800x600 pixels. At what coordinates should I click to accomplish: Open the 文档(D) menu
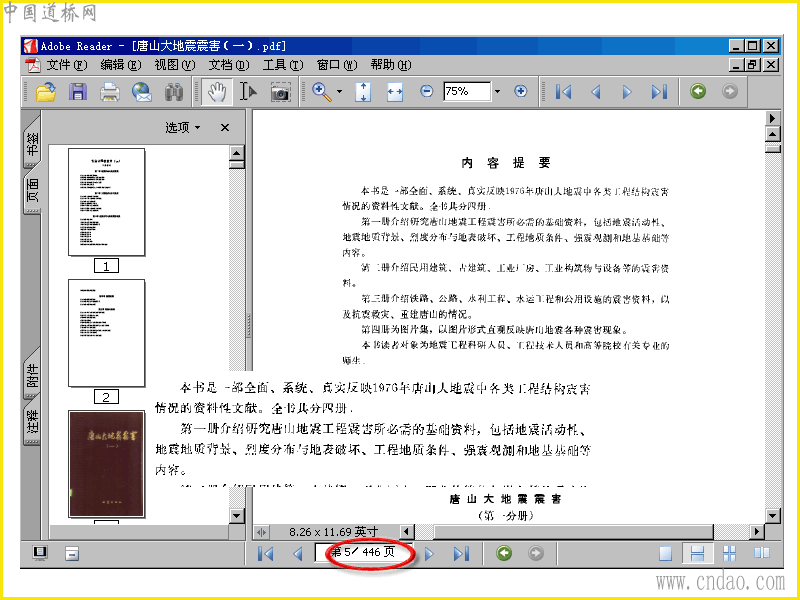point(229,65)
